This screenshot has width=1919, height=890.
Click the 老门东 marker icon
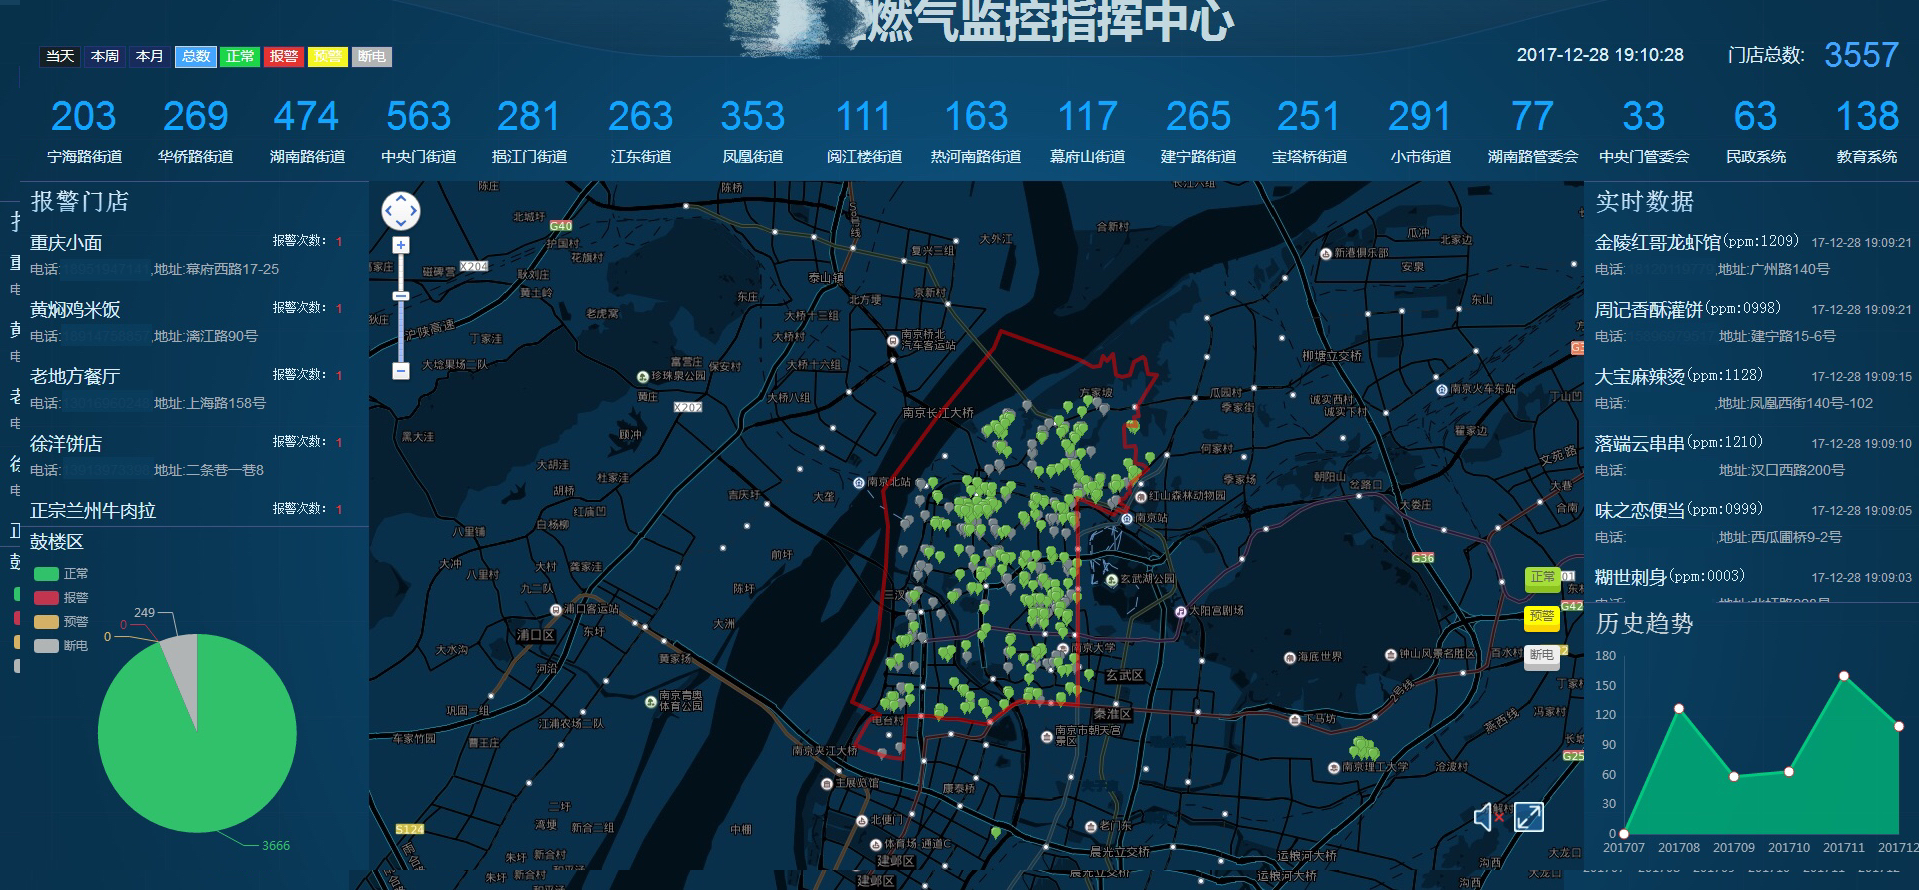[x=1090, y=827]
